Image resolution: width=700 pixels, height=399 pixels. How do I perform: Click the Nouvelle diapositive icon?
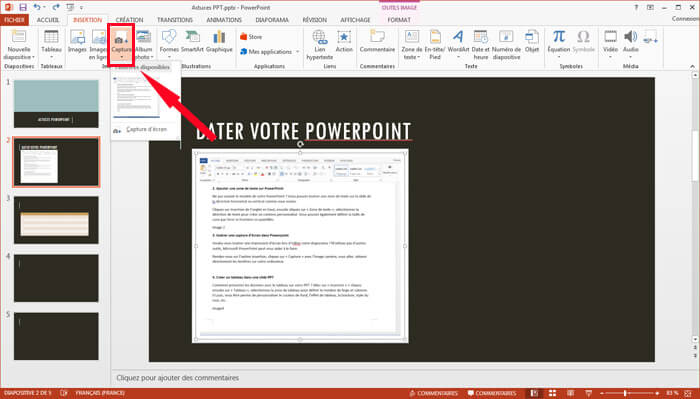coord(19,37)
